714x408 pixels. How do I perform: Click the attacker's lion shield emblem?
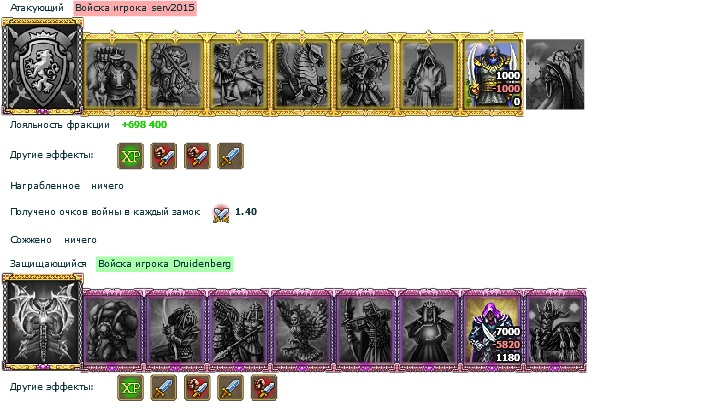[x=42, y=66]
